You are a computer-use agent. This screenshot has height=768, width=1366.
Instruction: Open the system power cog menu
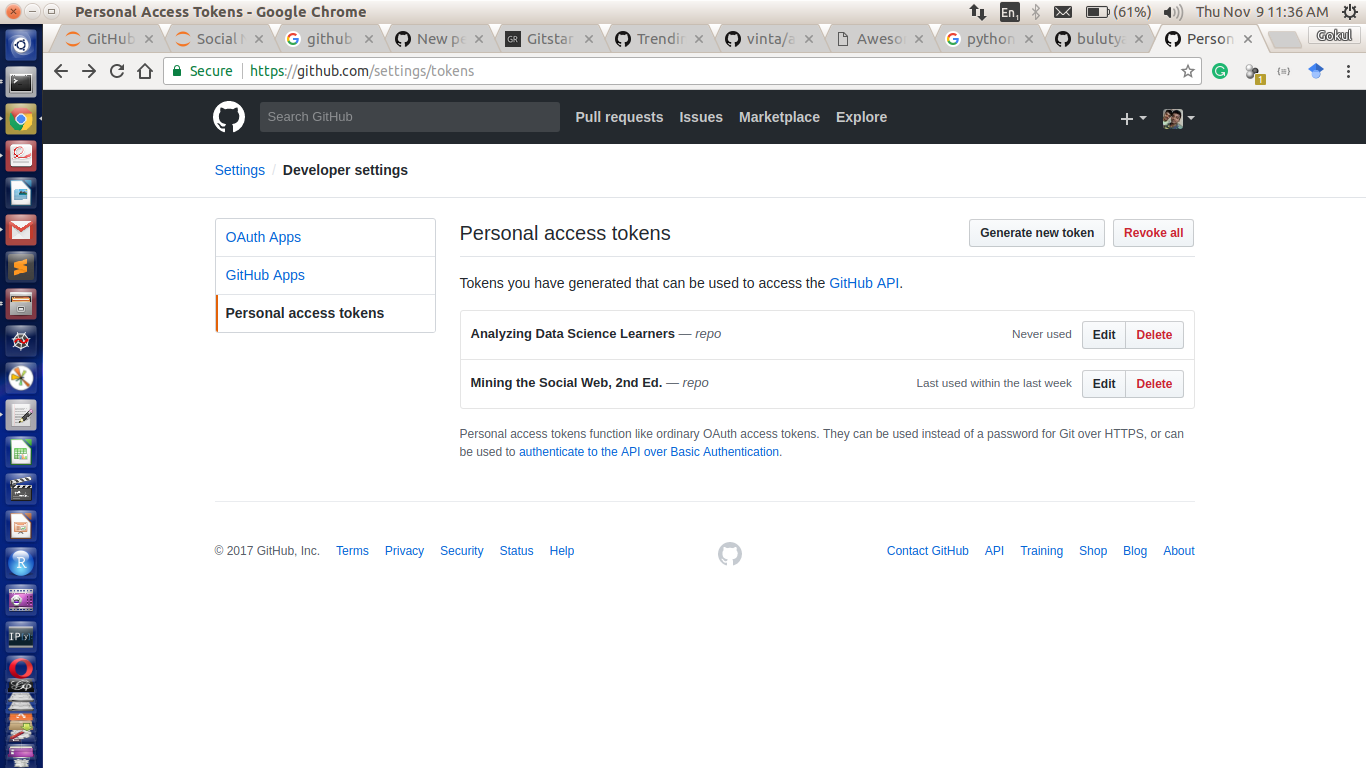coord(1349,12)
